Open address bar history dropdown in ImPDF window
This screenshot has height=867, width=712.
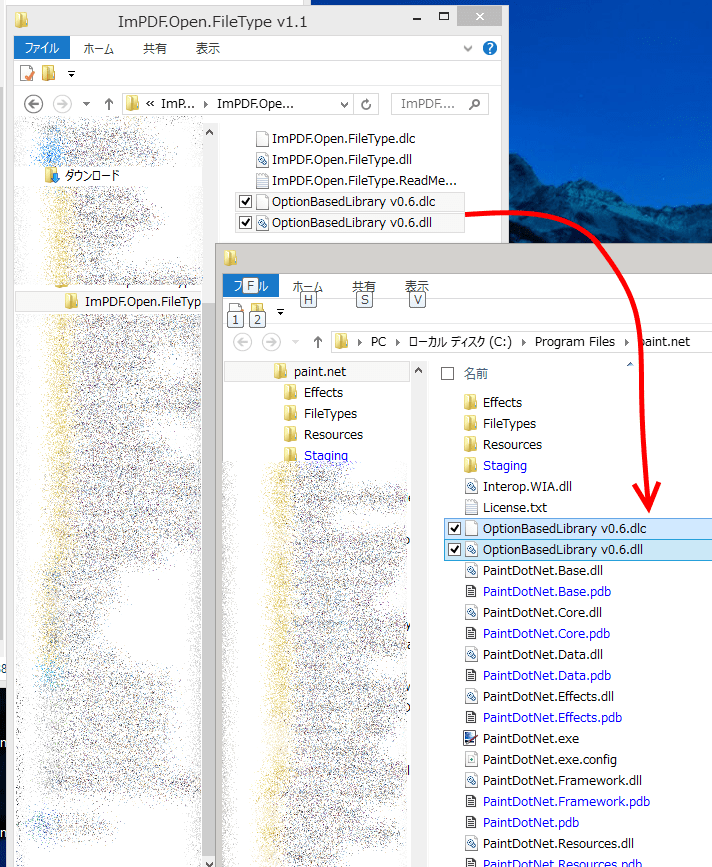344,105
